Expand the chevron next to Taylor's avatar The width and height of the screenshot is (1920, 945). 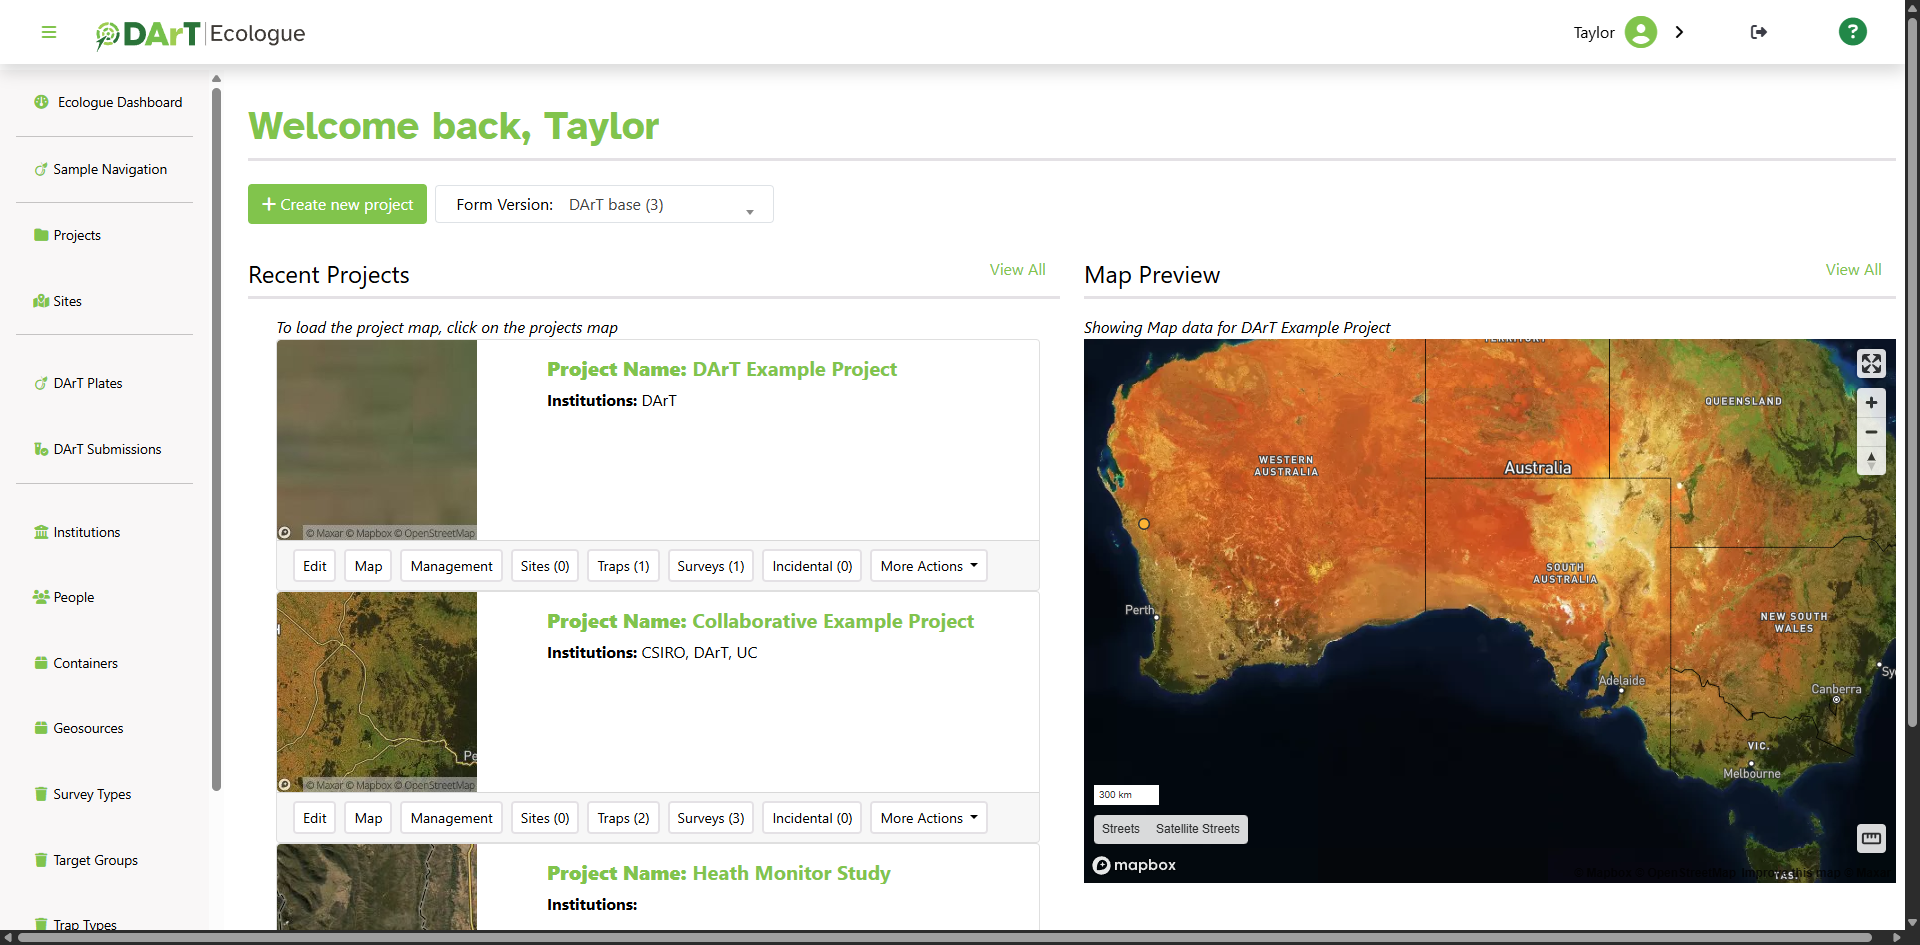[1680, 32]
